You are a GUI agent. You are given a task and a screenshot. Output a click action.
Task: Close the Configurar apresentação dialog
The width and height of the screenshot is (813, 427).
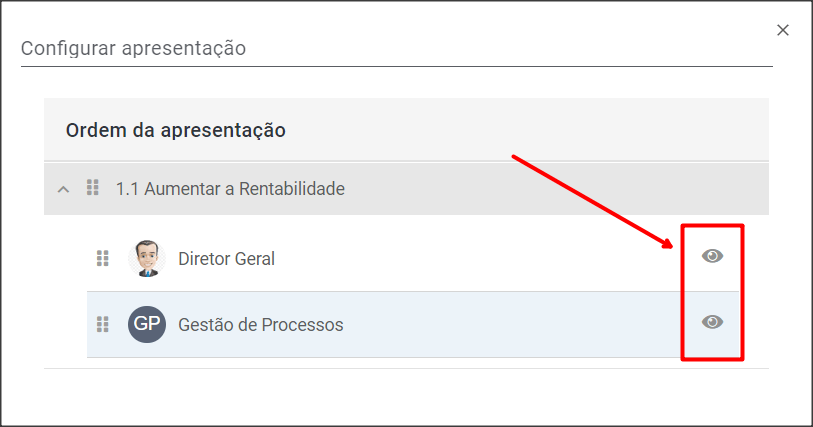pyautogui.click(x=783, y=30)
